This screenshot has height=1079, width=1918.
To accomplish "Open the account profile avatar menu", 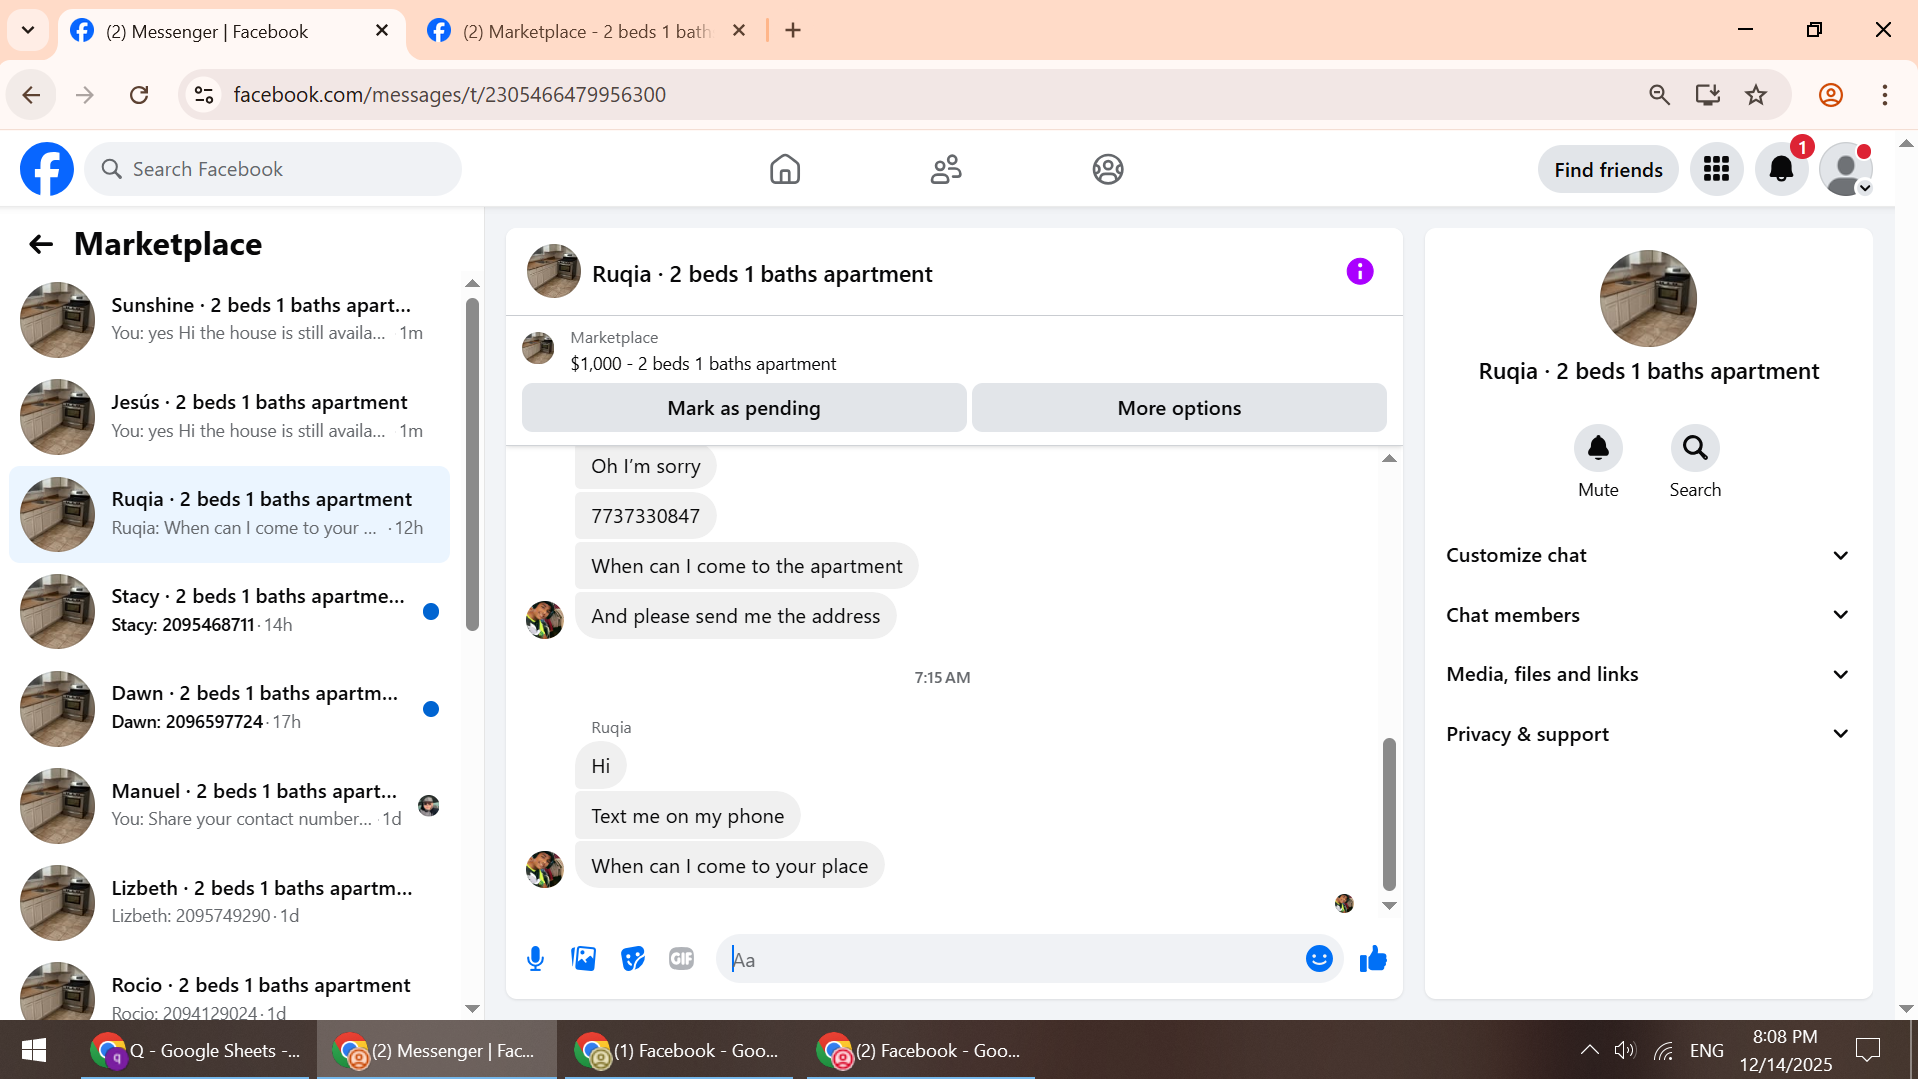I will (1846, 169).
